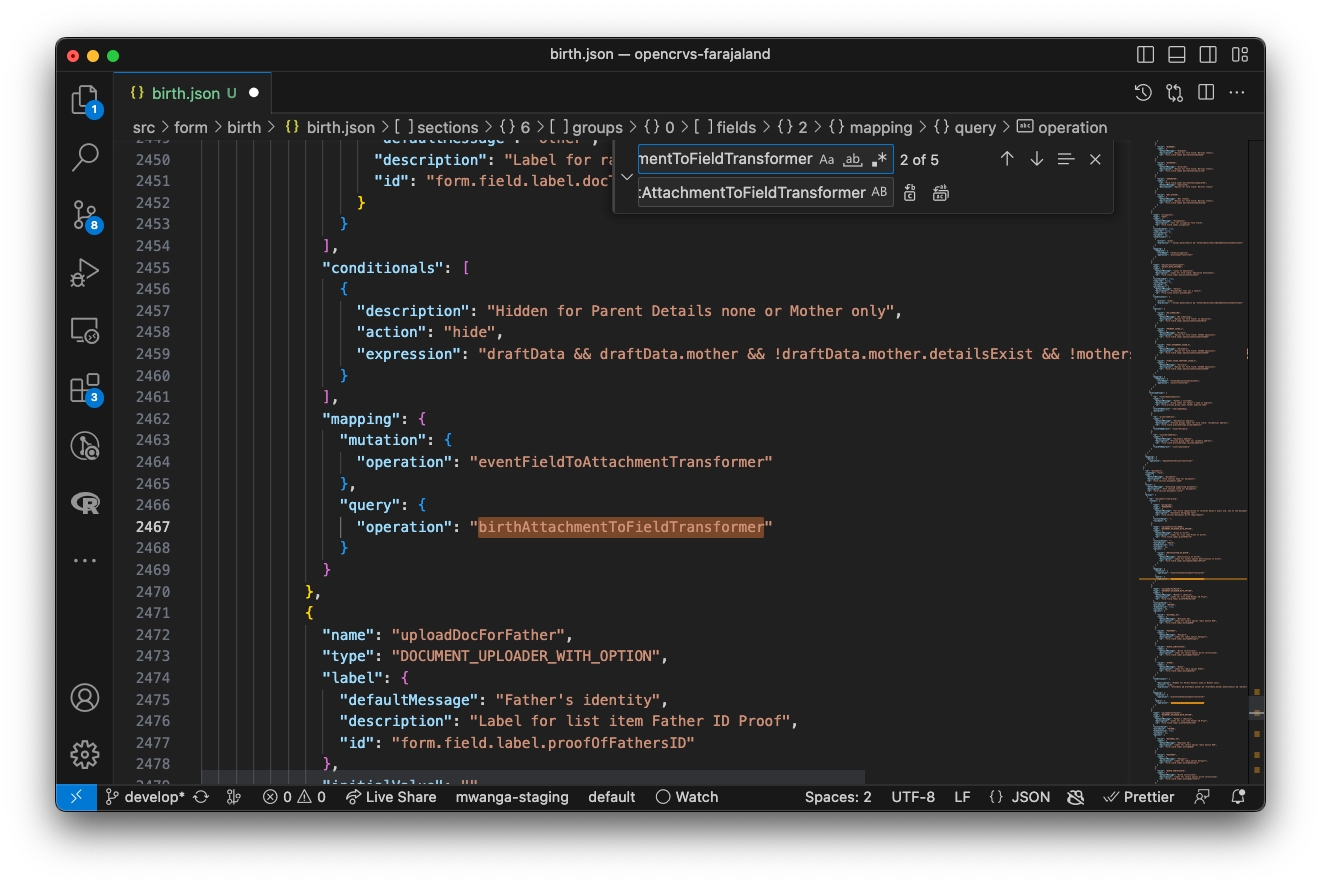
Task: Toggle Find in Selection
Action: click(x=1066, y=159)
